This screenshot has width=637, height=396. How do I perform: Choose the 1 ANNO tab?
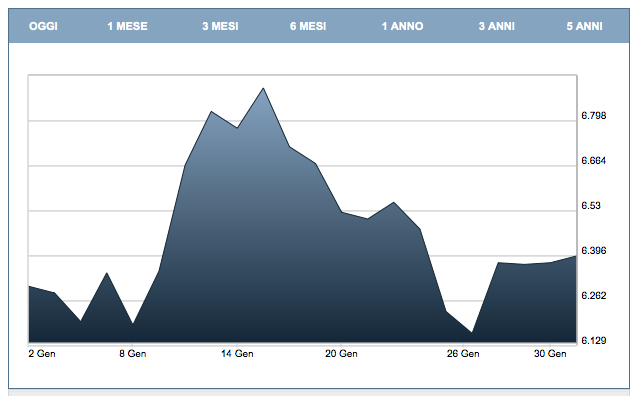pos(402,26)
